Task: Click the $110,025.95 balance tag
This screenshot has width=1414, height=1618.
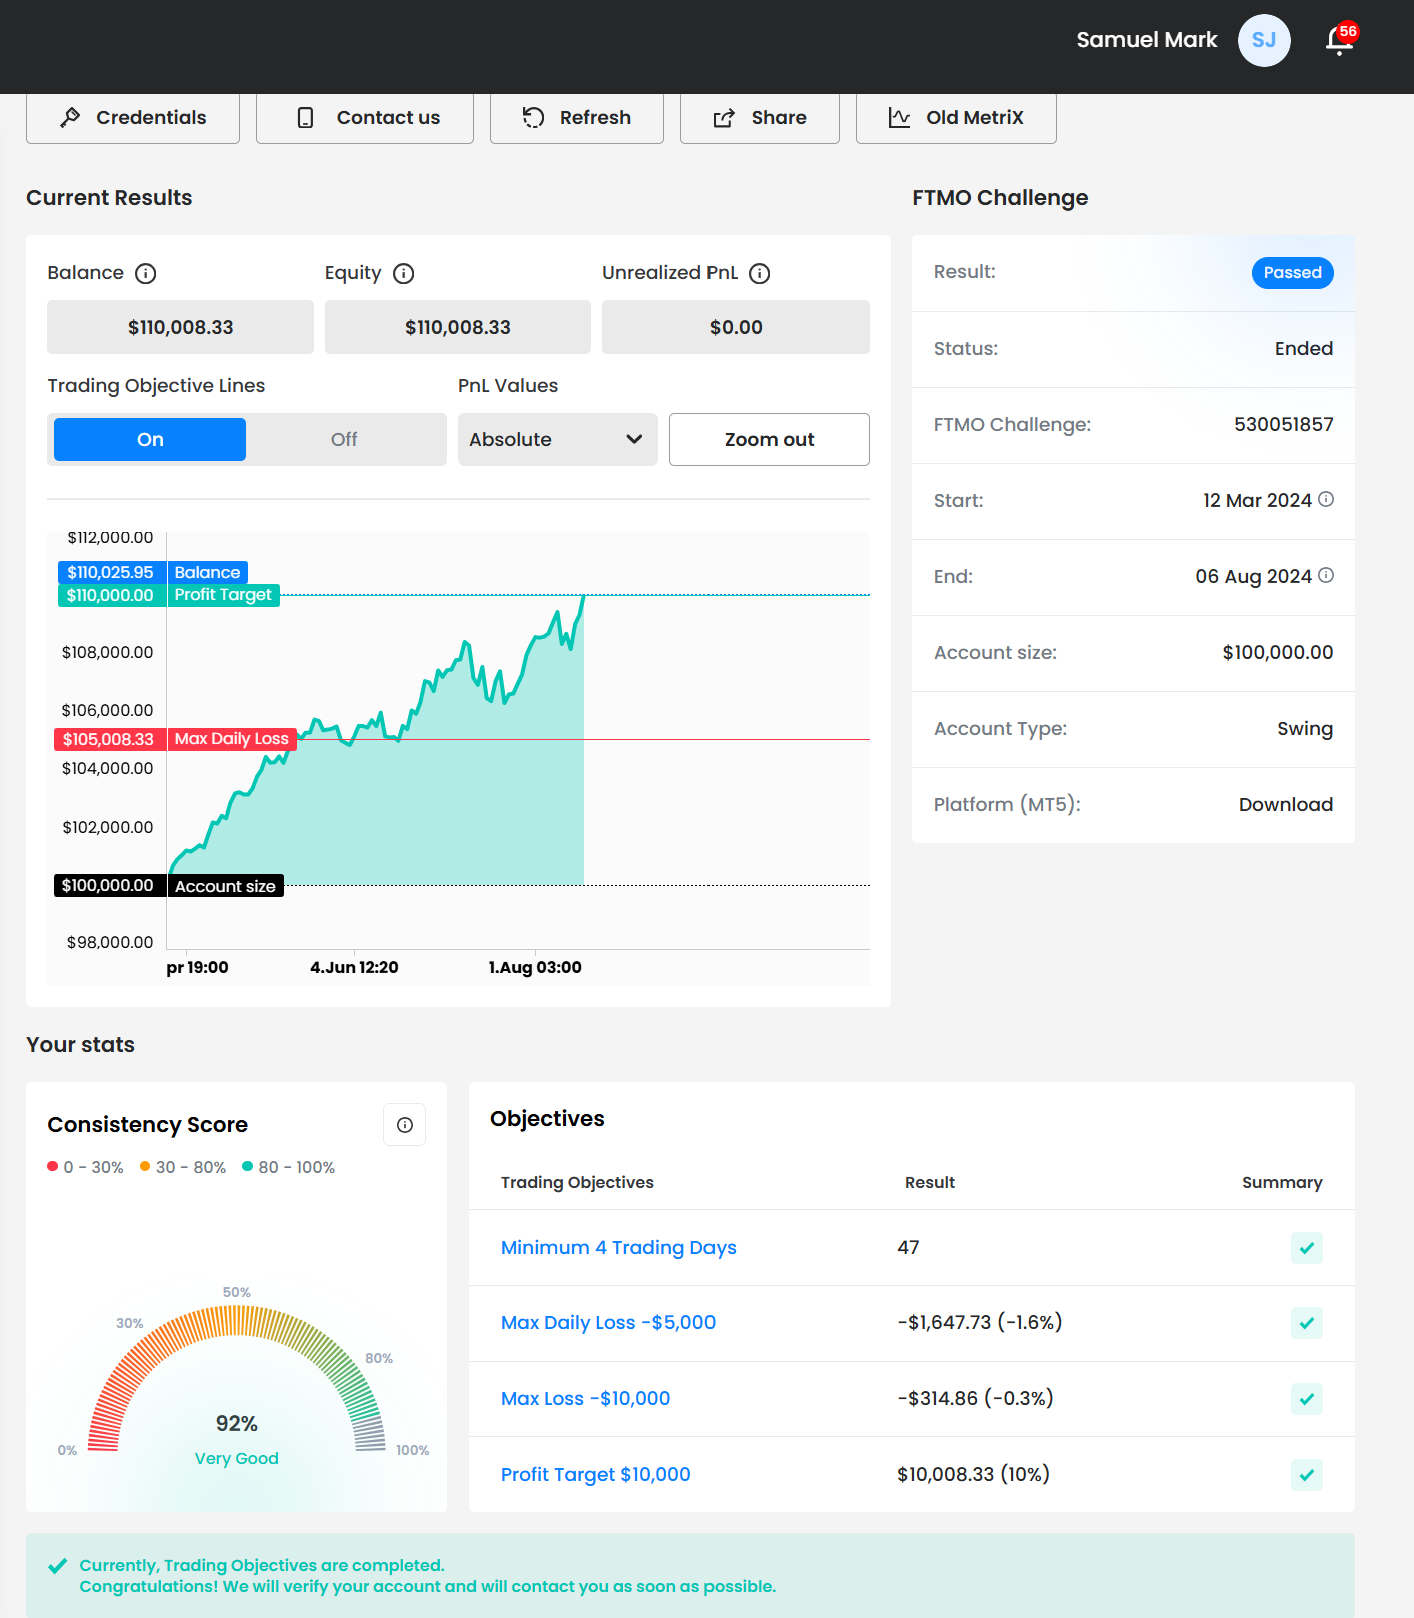Action: [x=111, y=572]
